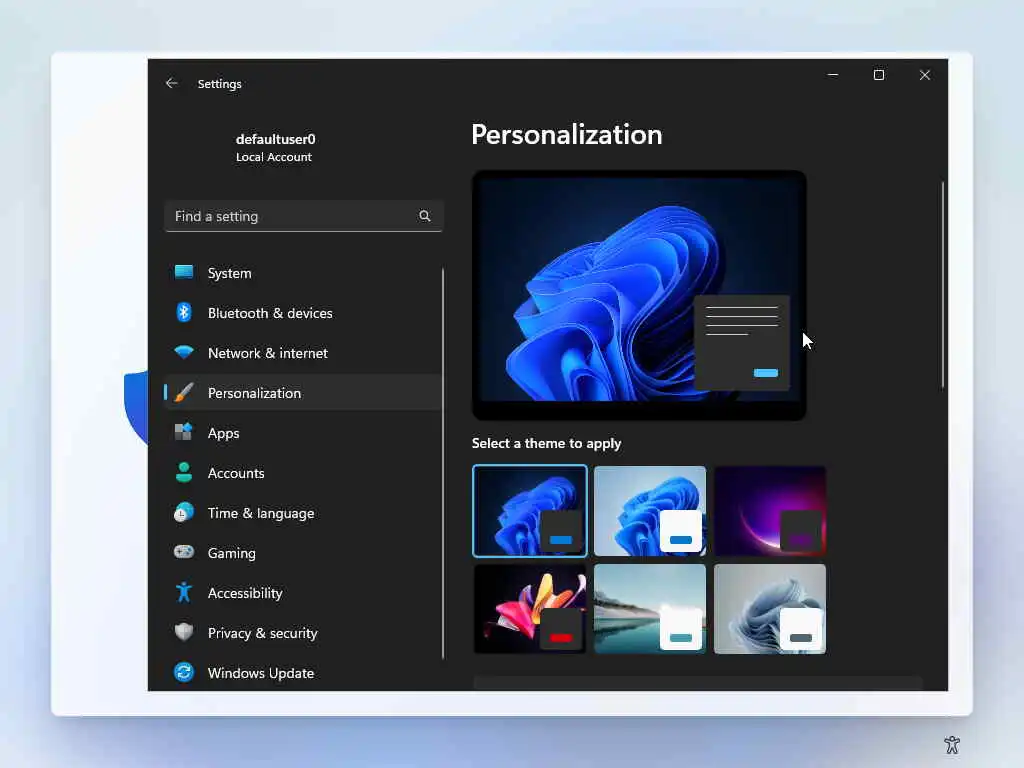Maximize the Settings window

pos(879,75)
